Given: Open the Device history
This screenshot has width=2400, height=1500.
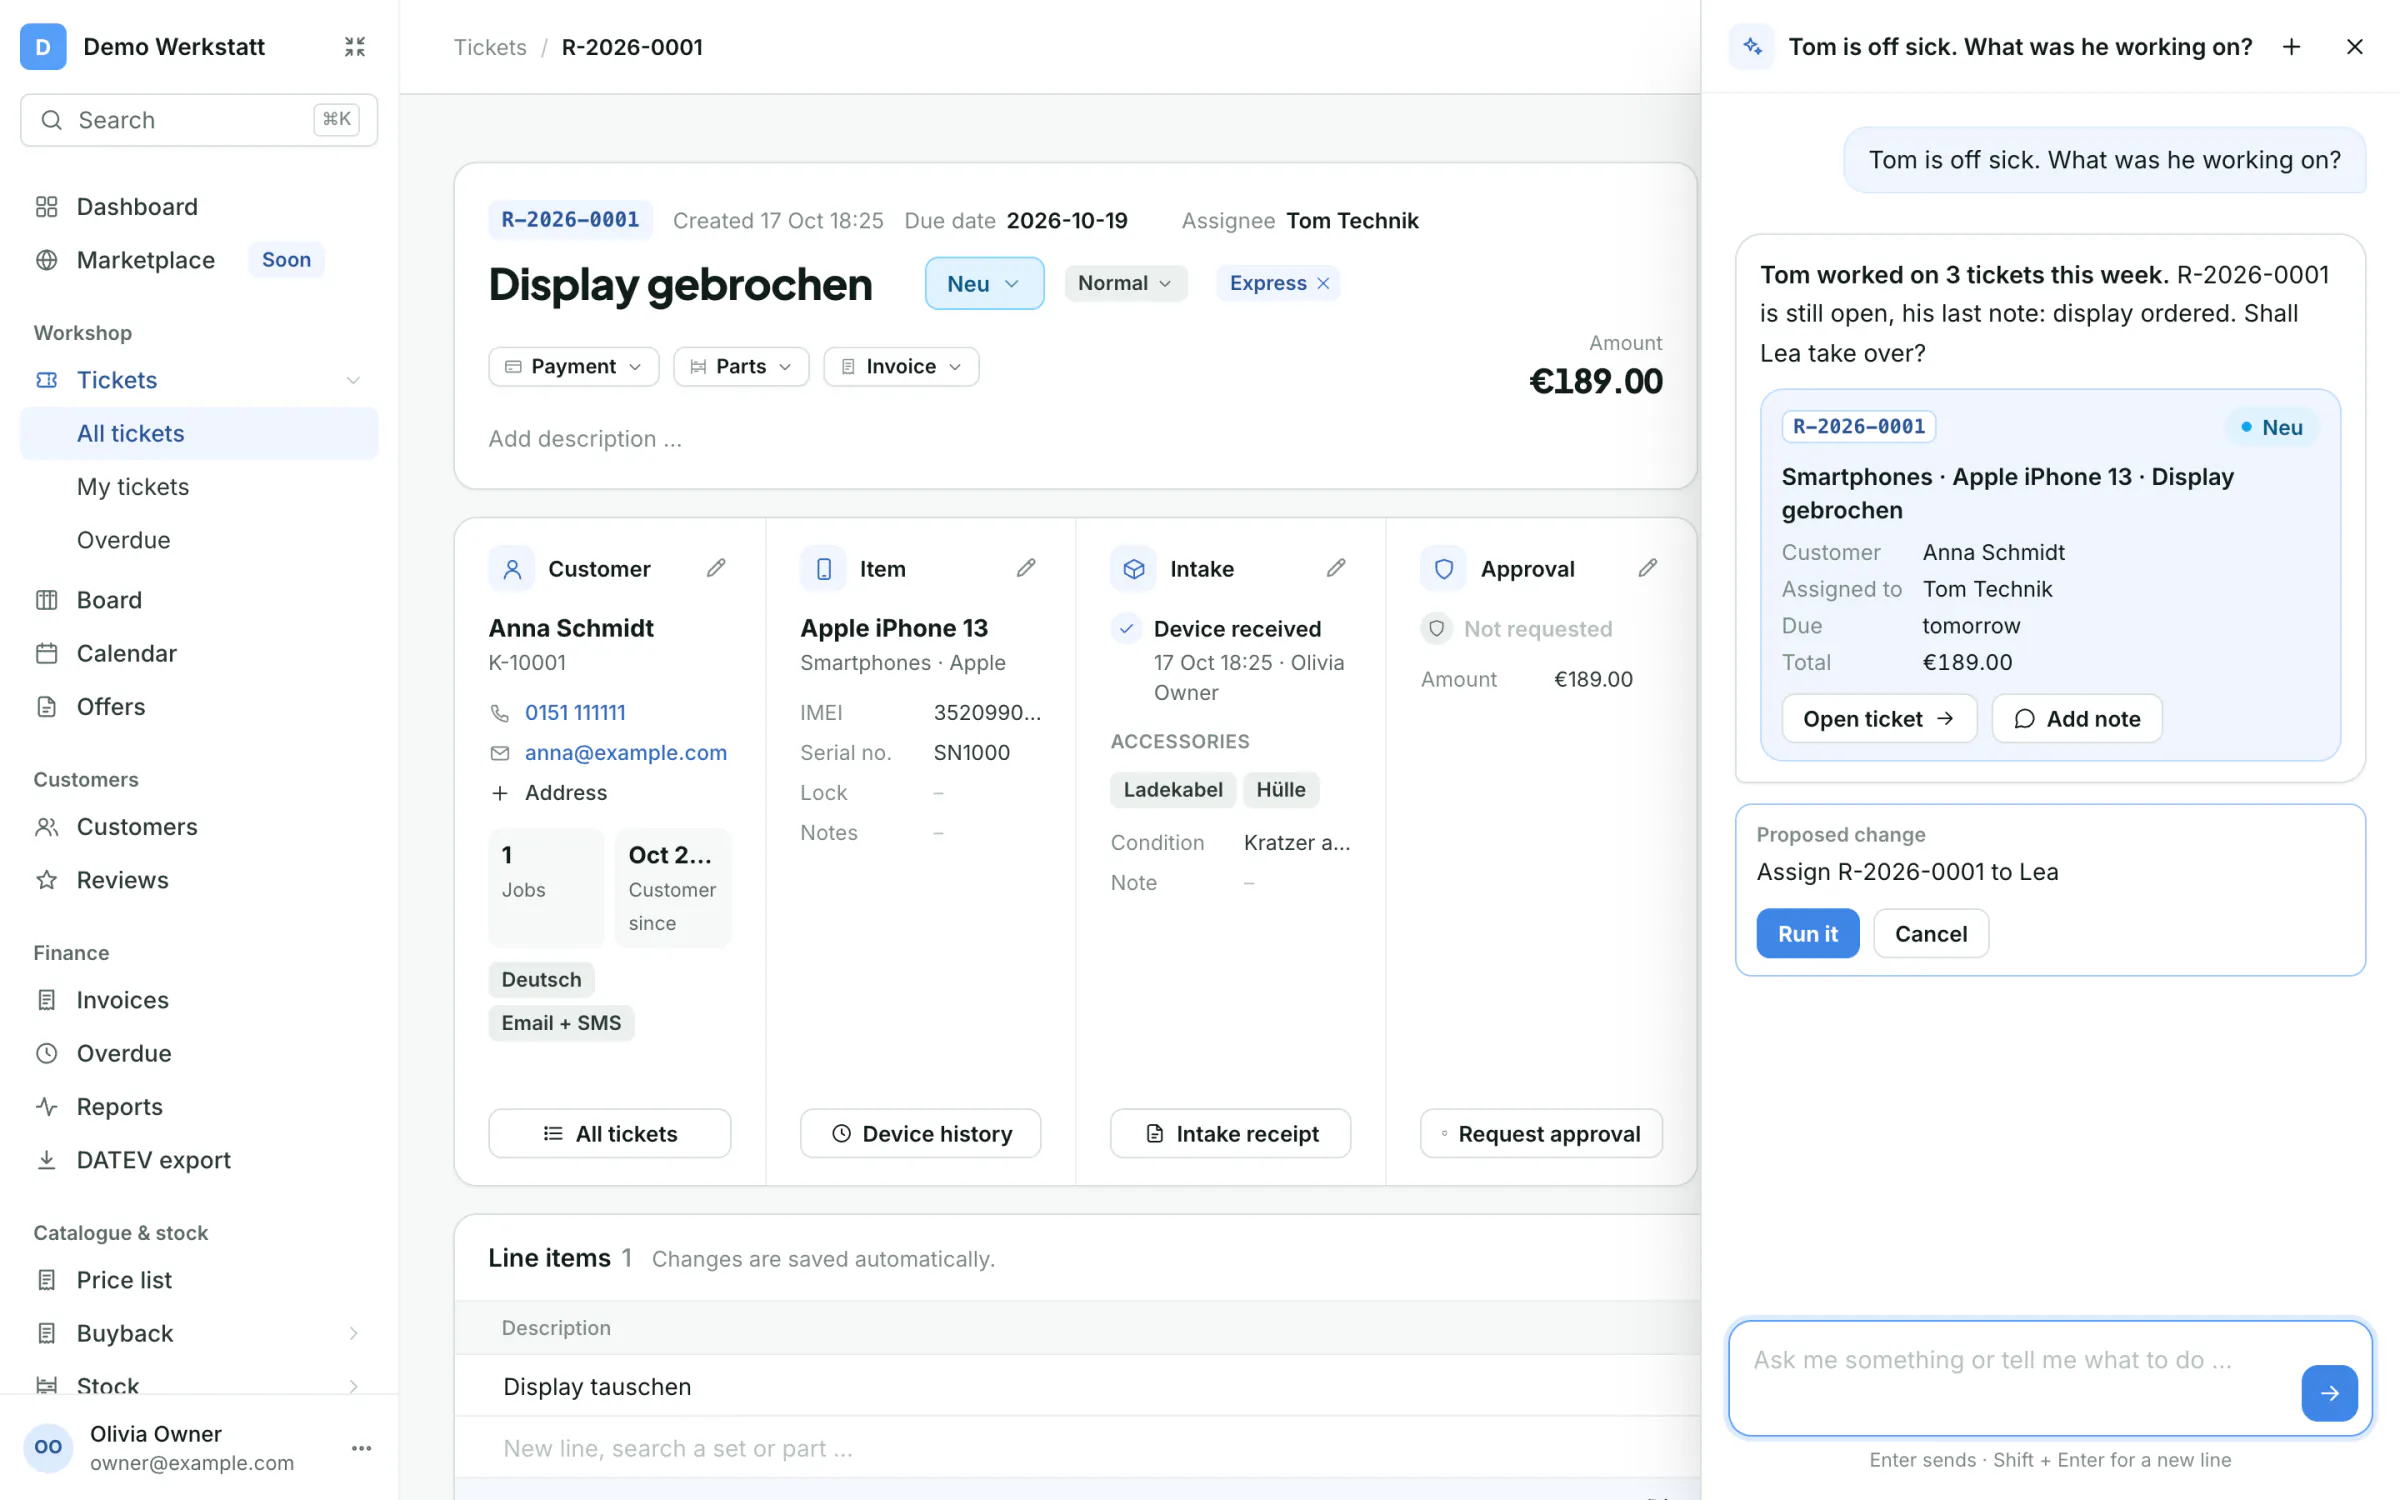Looking at the screenshot, I should [x=920, y=1133].
